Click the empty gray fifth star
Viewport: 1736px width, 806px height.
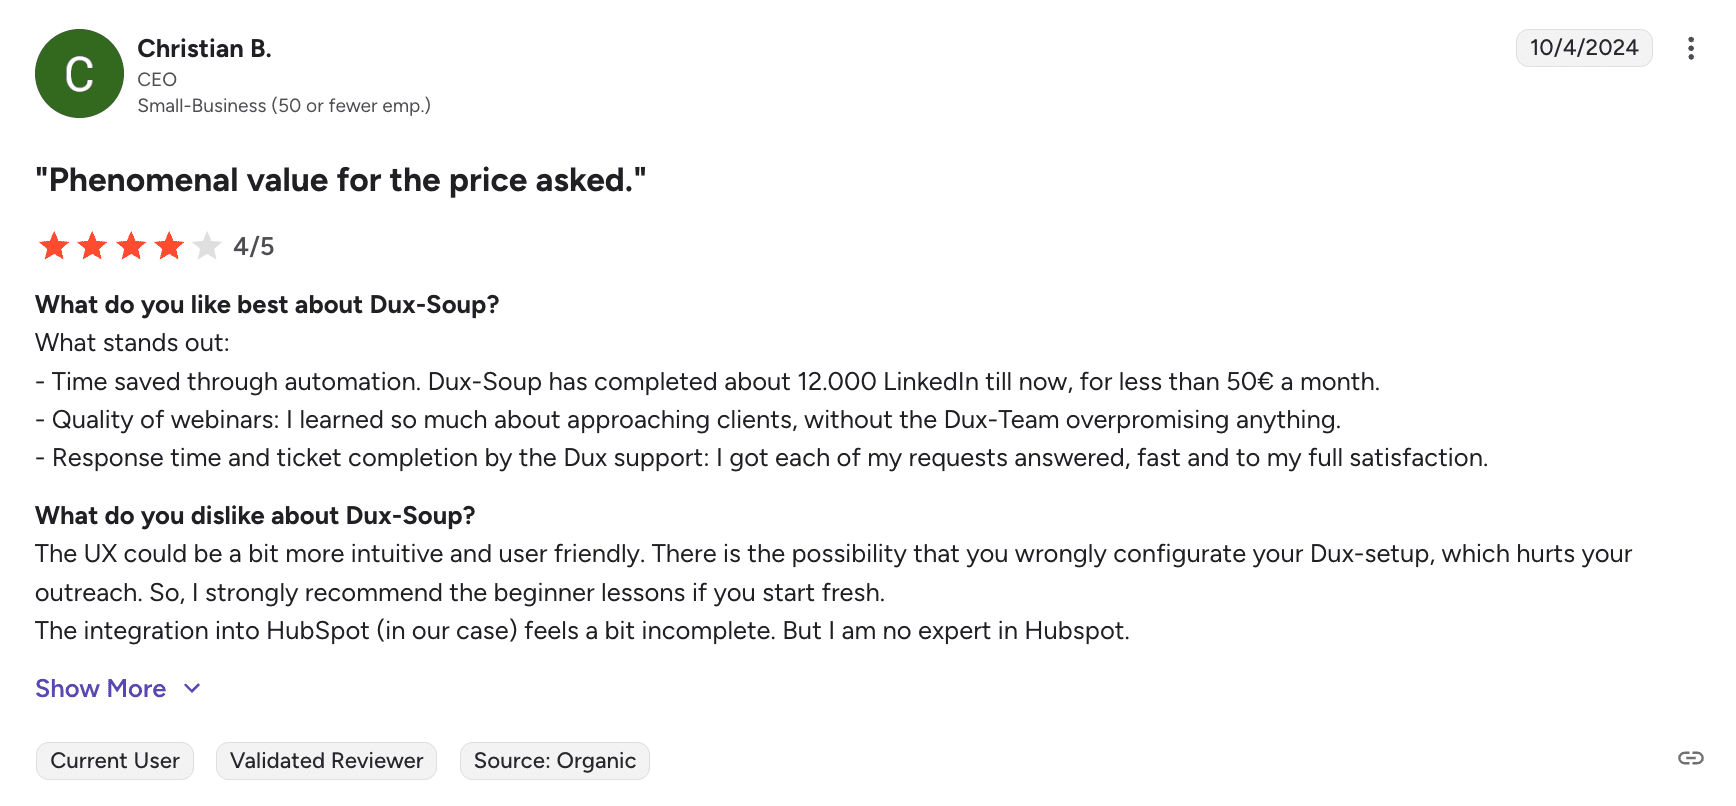207,246
